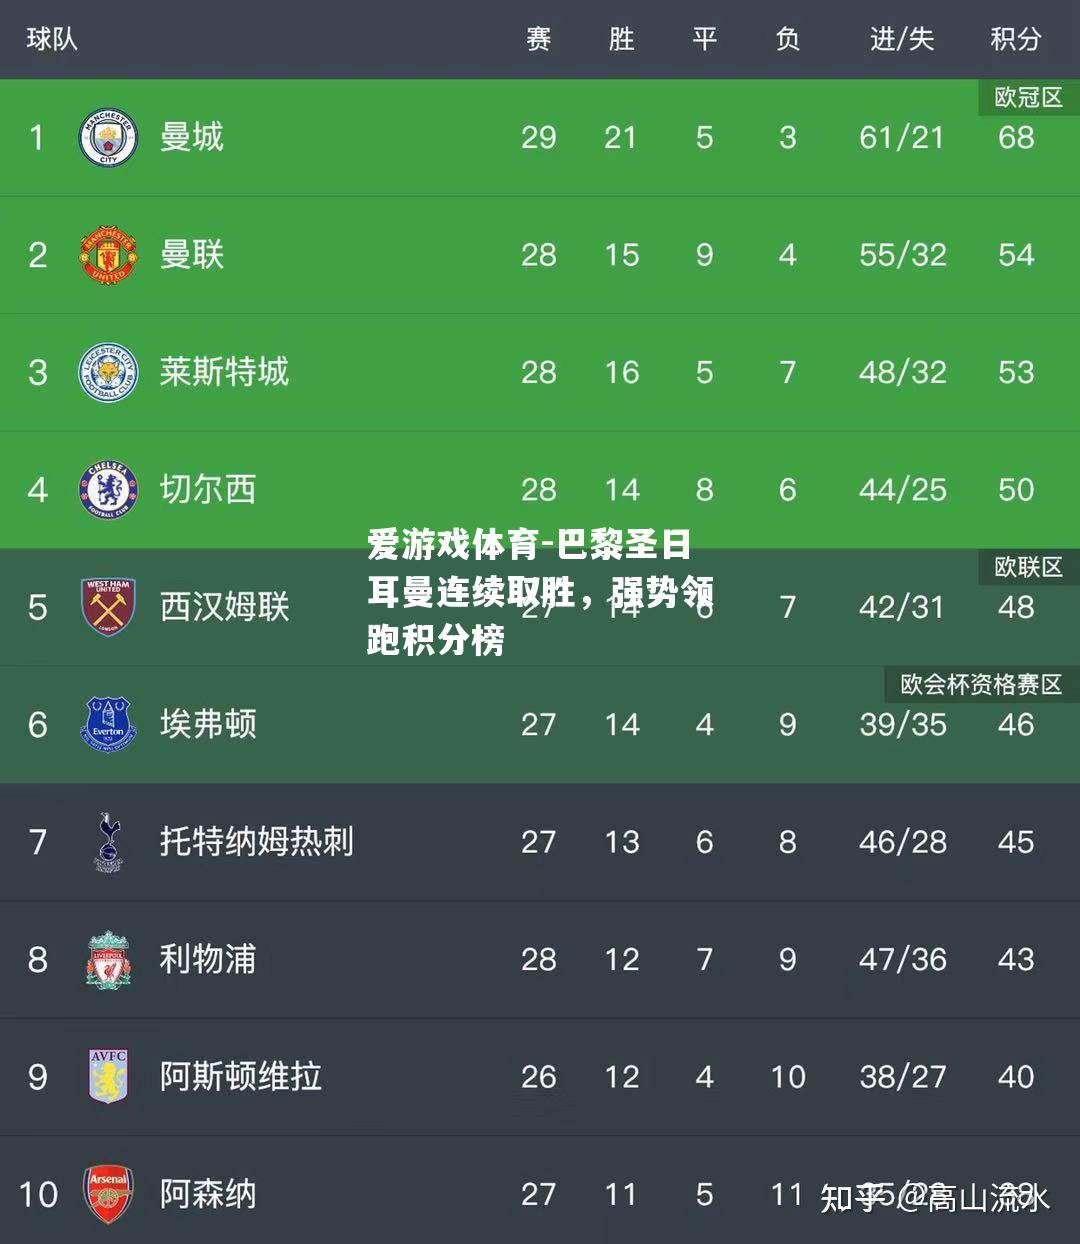The width and height of the screenshot is (1080, 1244).
Task: Click the 爱游戏体育 overlay headline text
Action: tap(540, 592)
